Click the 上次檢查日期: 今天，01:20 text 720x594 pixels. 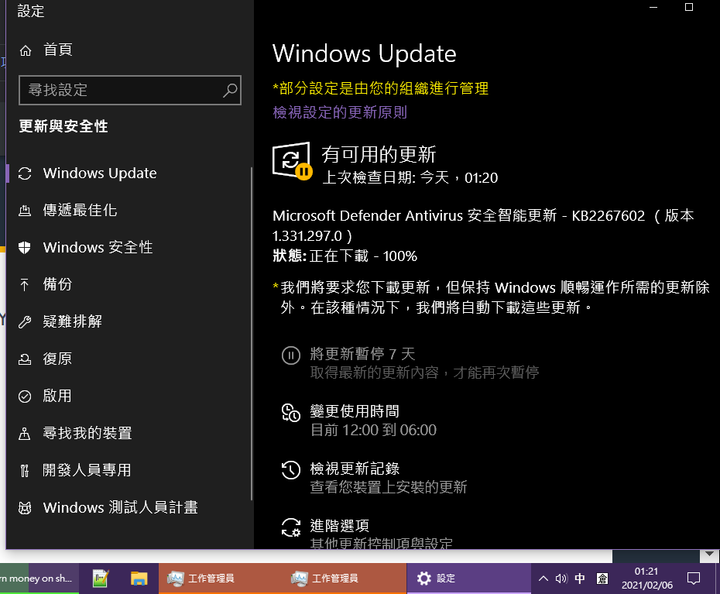tap(410, 178)
